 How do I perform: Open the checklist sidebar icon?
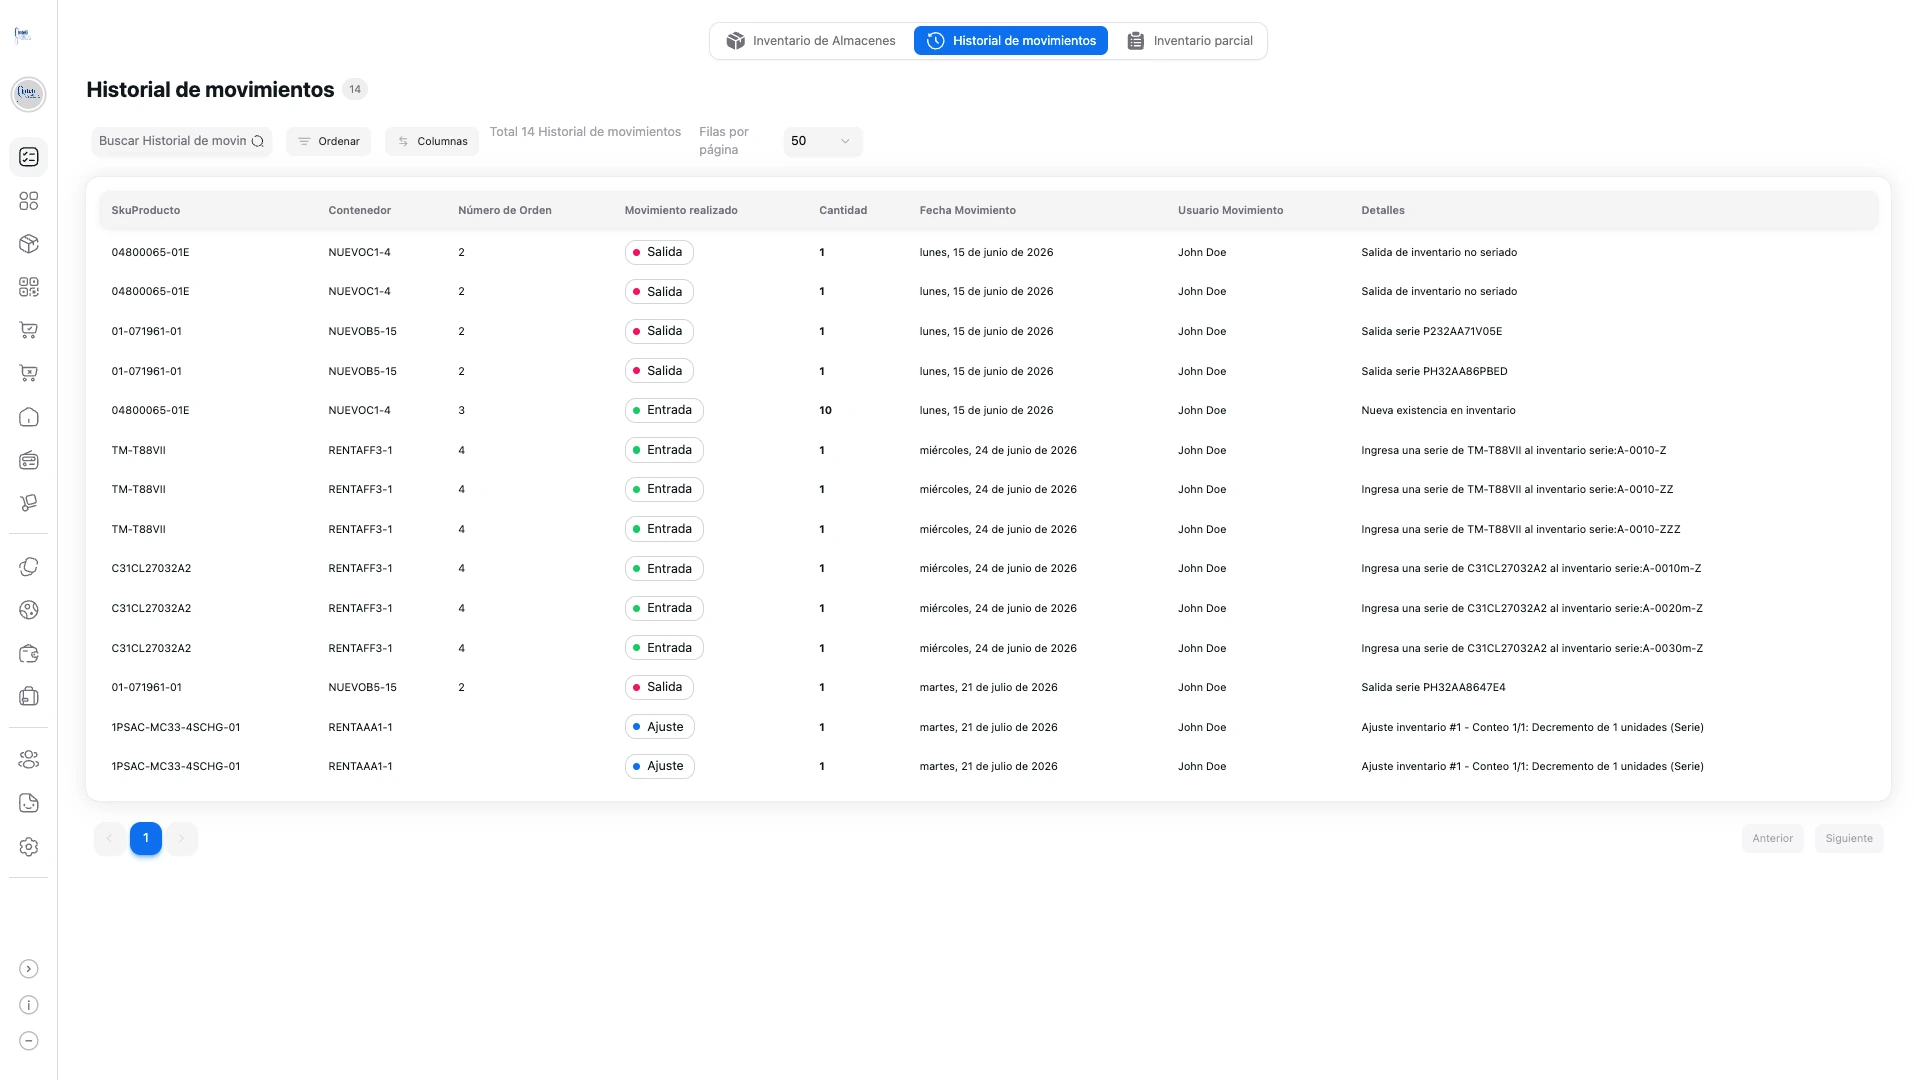point(29,157)
